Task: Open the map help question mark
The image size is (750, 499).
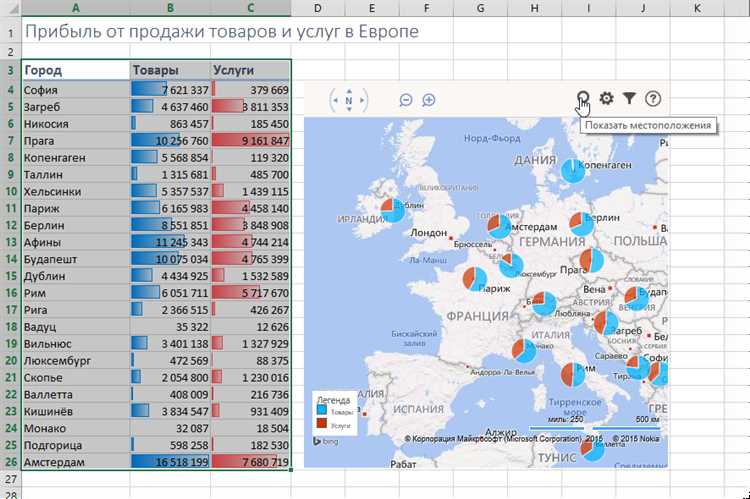Action: (653, 99)
